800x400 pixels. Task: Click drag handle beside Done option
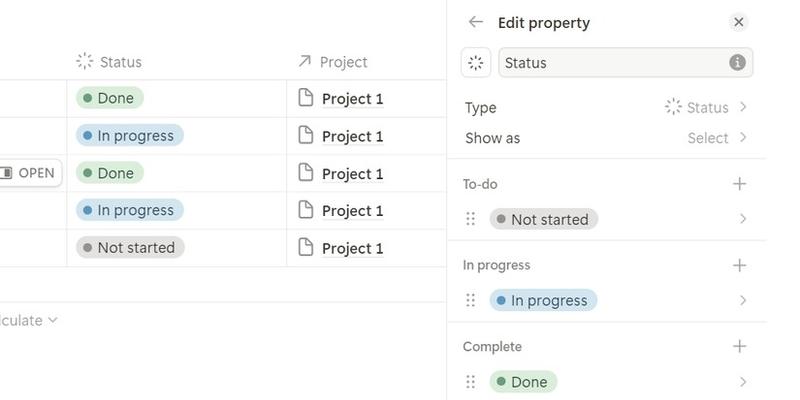tap(472, 382)
